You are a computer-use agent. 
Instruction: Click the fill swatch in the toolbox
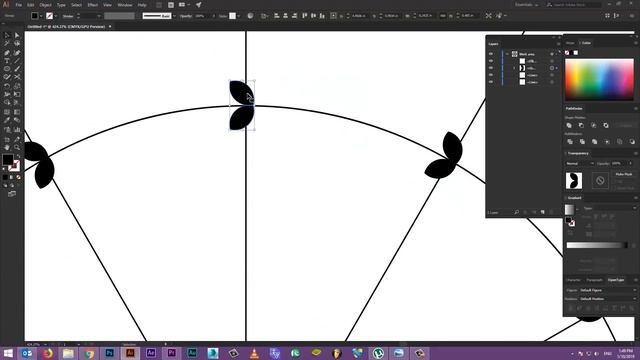(8, 160)
